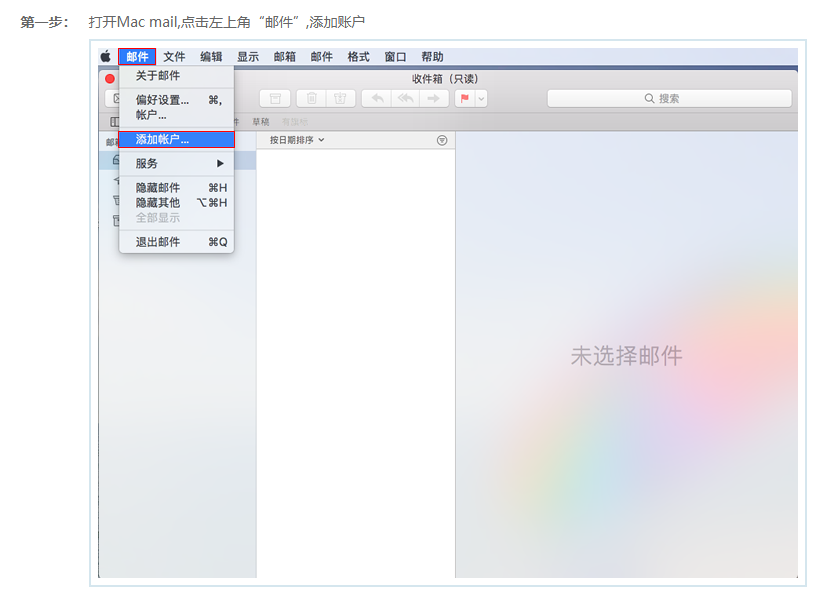Image resolution: width=820 pixels, height=604 pixels.
Task: Open the 帮助 menu
Action: click(432, 56)
